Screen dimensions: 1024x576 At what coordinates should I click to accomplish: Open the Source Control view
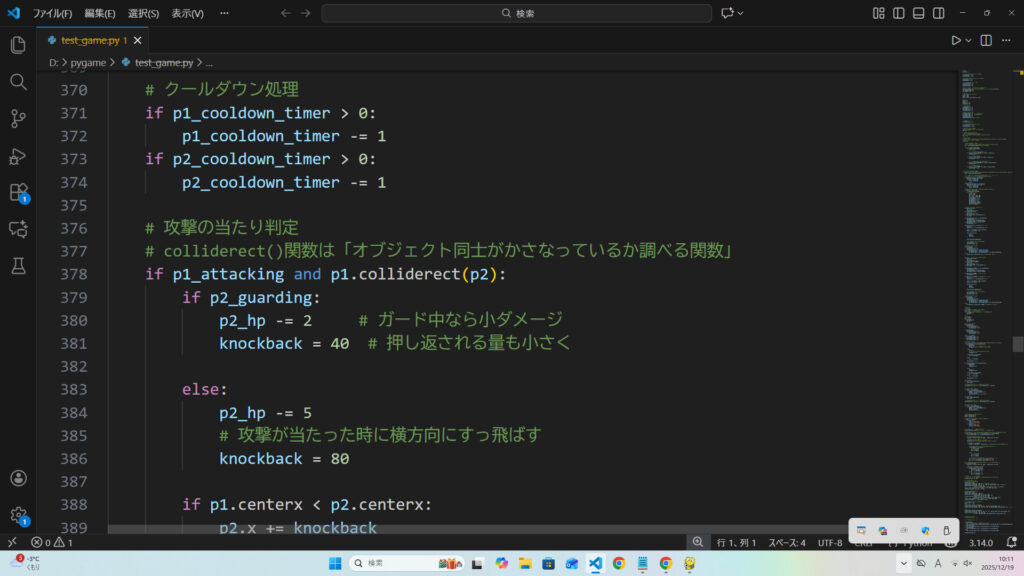pos(18,119)
